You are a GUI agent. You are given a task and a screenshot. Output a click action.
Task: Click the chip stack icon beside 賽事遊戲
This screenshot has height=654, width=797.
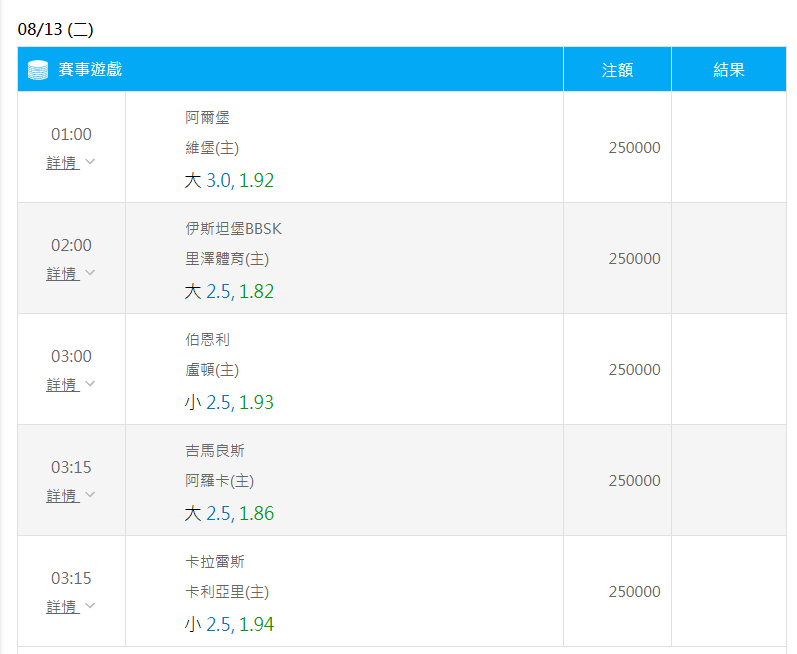[38, 70]
